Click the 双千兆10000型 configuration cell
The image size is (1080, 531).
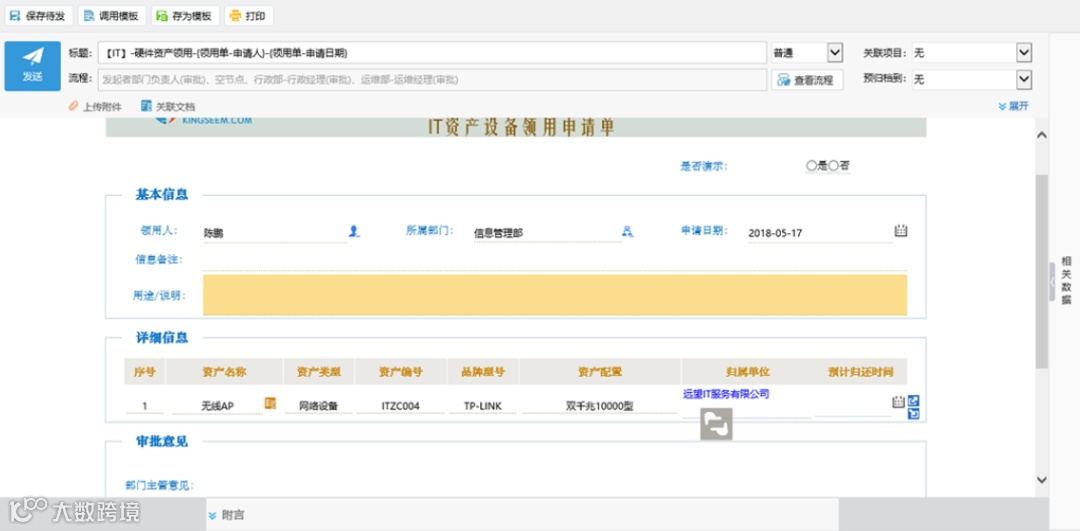pyautogui.click(x=599, y=406)
